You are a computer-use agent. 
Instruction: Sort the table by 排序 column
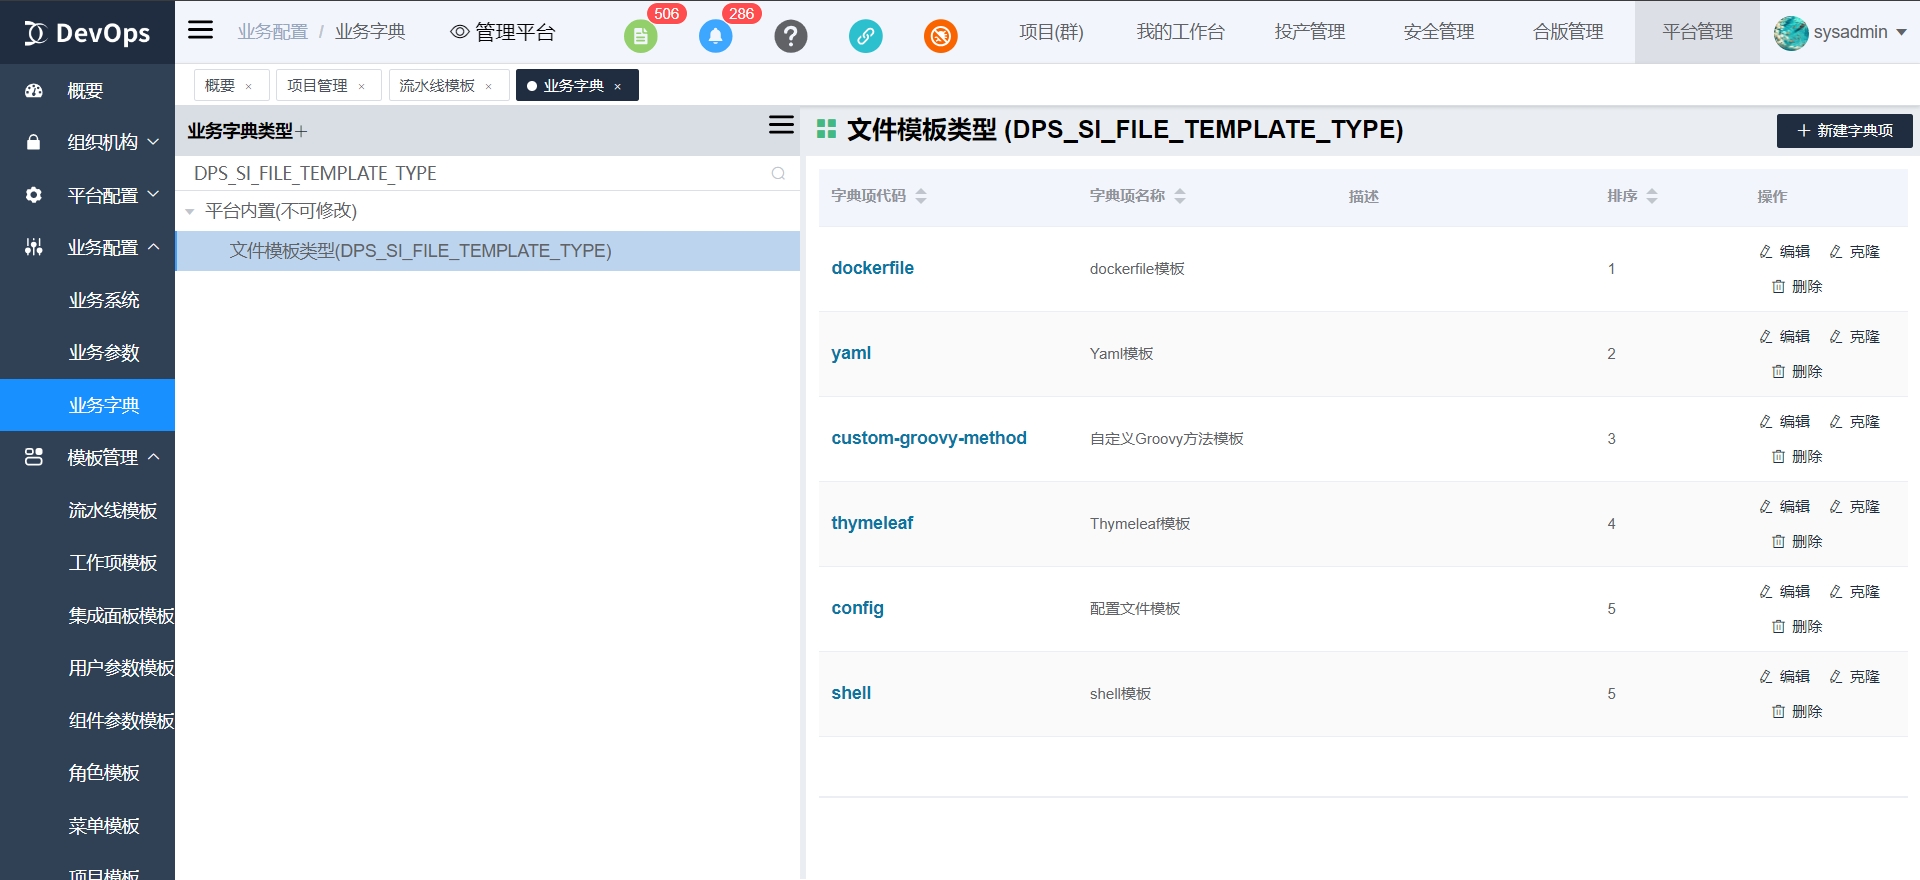click(1651, 196)
